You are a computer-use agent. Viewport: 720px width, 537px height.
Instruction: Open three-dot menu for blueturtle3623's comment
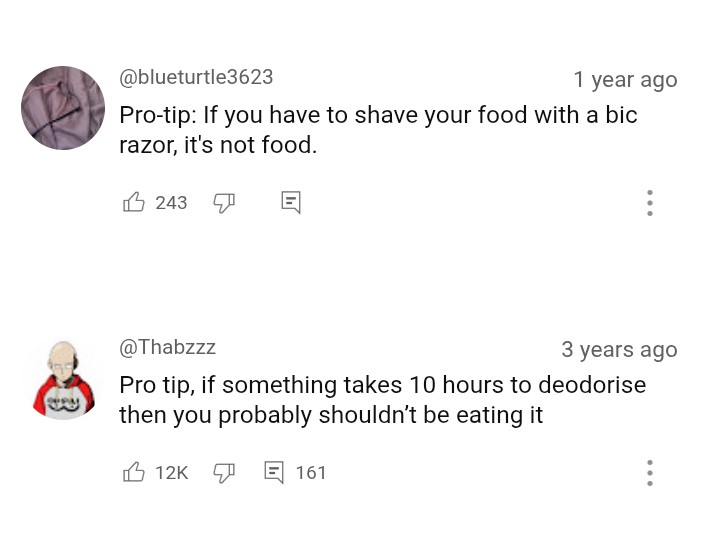(650, 203)
